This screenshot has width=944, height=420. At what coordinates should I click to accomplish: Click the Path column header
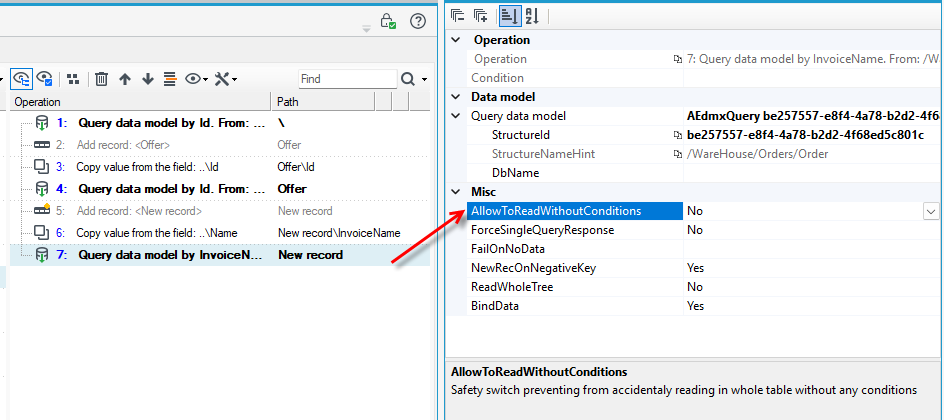click(323, 102)
